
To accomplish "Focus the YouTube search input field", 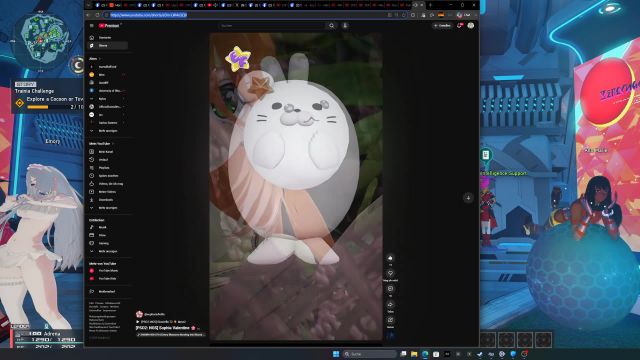I will coord(271,26).
